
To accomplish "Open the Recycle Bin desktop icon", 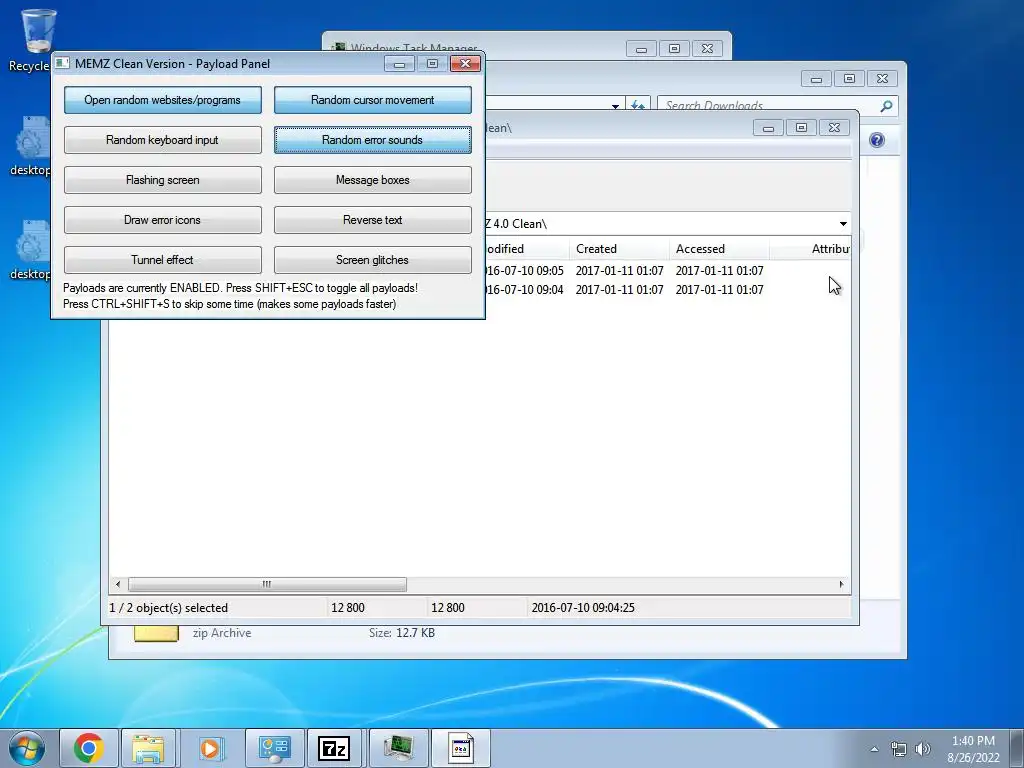I will click(x=37, y=39).
